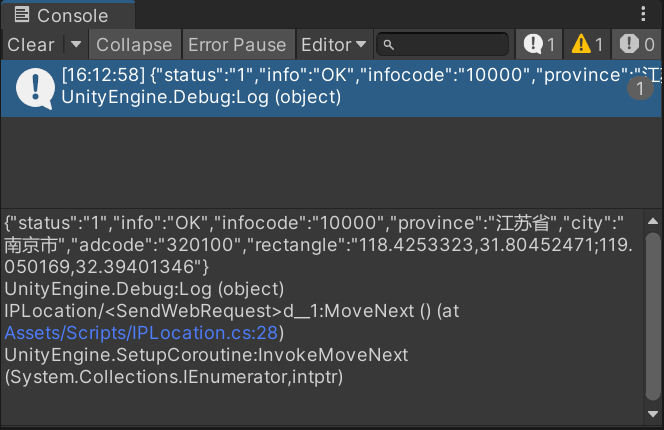Click the details pane vertical scrollbar thumb

(653, 316)
